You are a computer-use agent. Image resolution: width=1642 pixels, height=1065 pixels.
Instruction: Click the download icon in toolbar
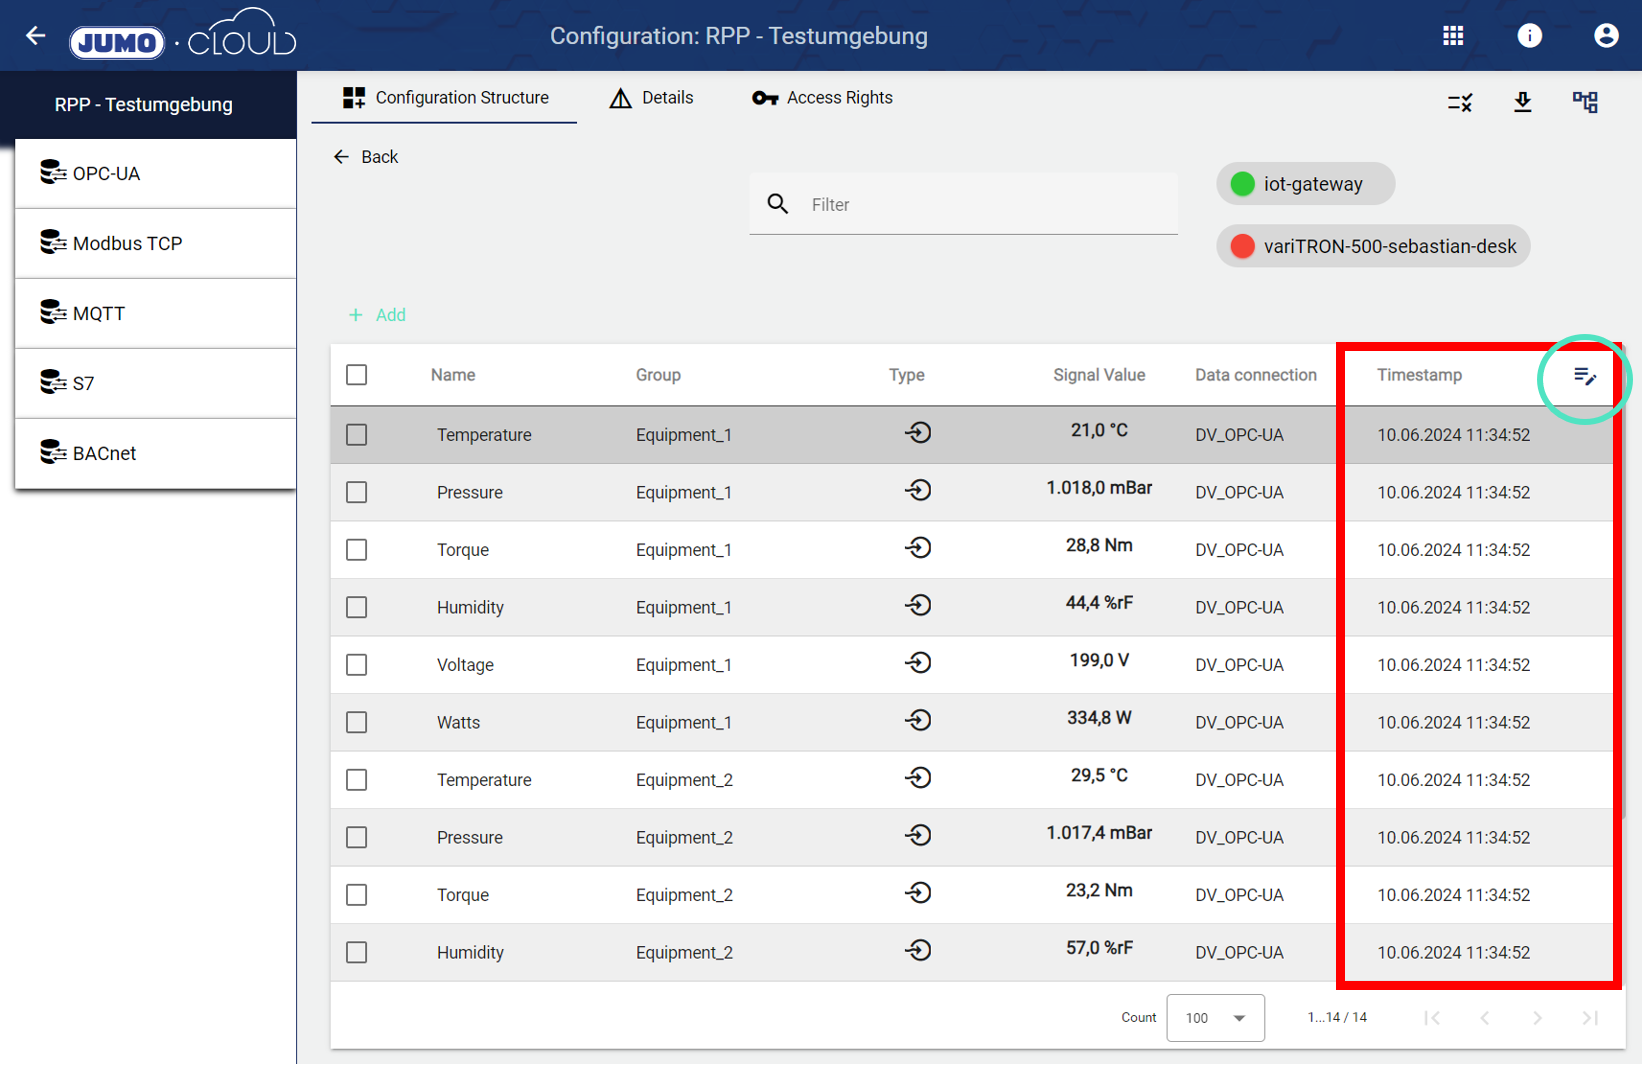click(1522, 102)
